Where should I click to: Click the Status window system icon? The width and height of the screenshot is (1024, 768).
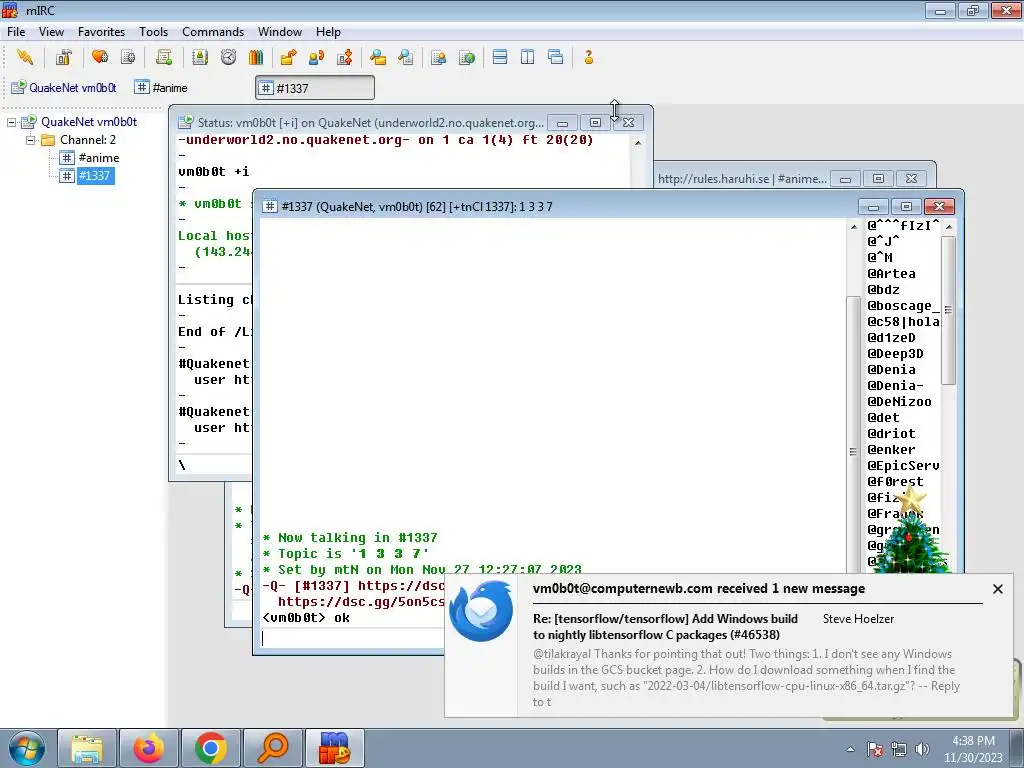[x=186, y=122]
